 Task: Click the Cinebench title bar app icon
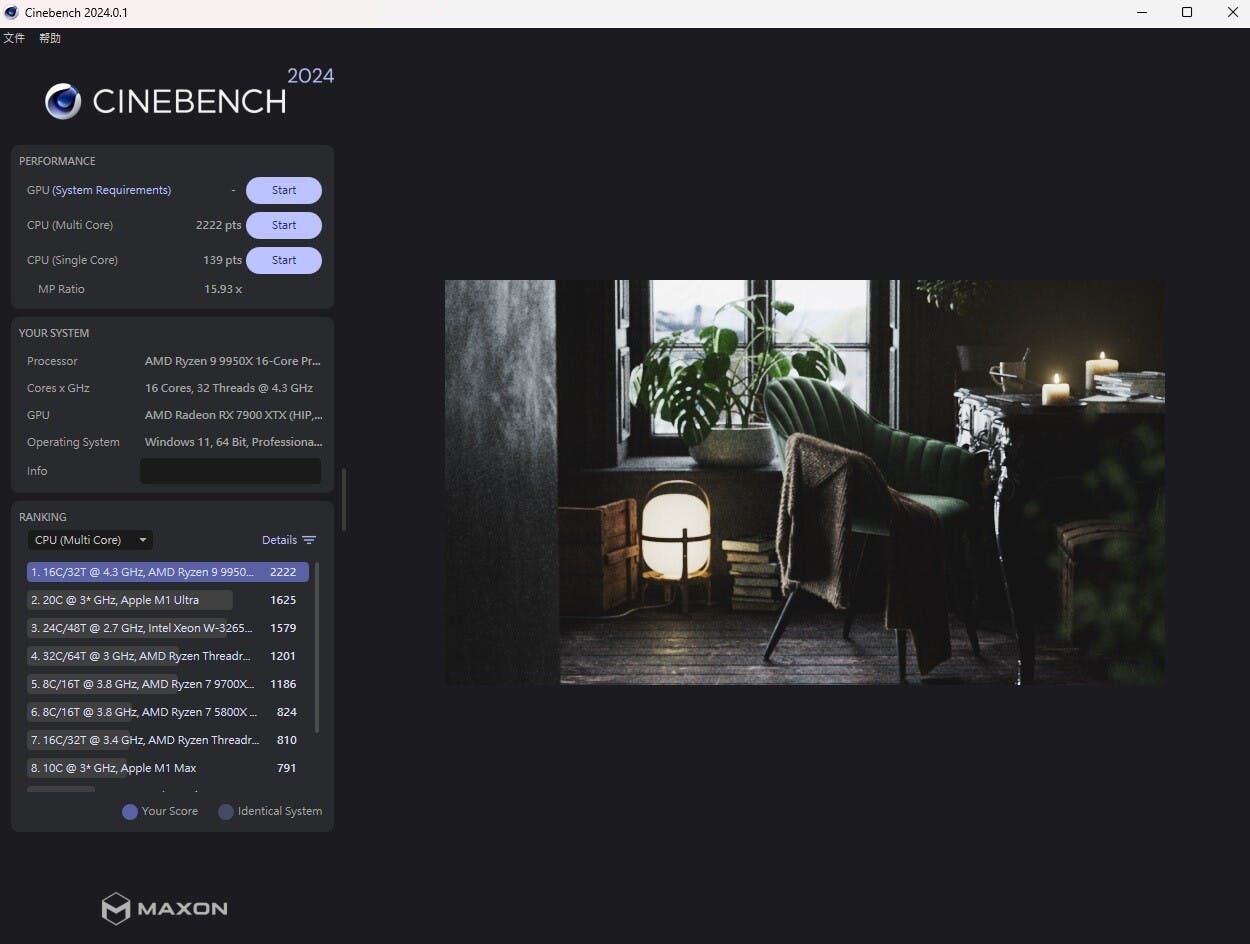click(x=11, y=13)
